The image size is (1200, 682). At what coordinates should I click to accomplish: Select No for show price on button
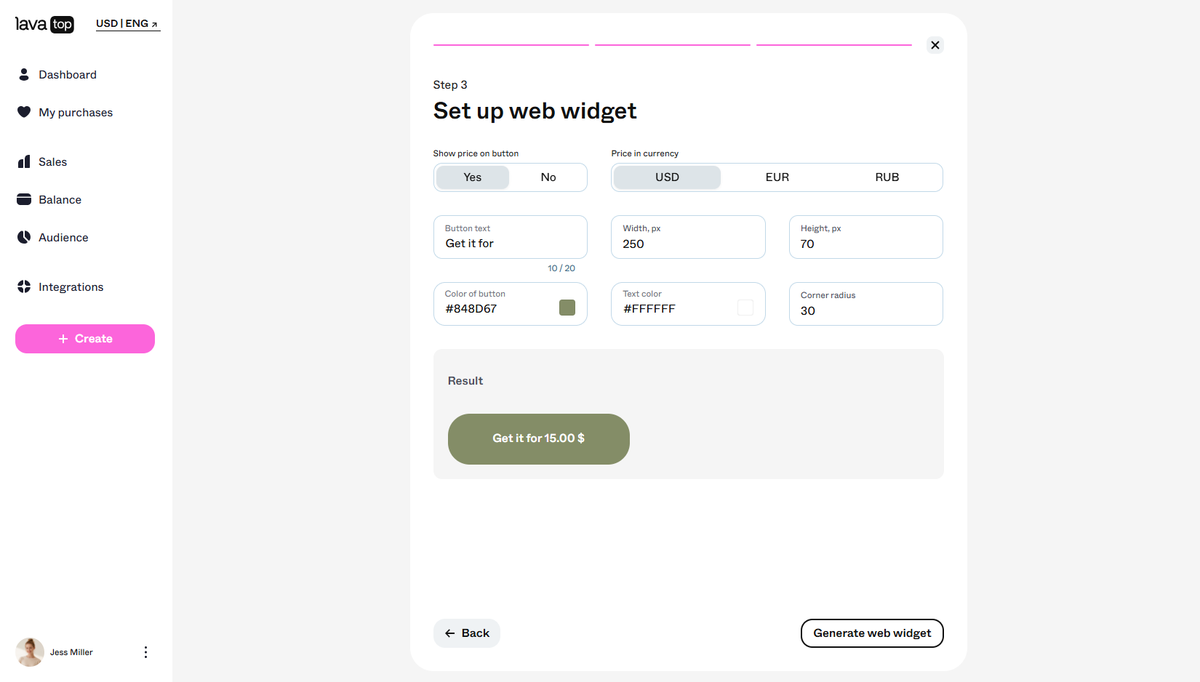point(548,177)
